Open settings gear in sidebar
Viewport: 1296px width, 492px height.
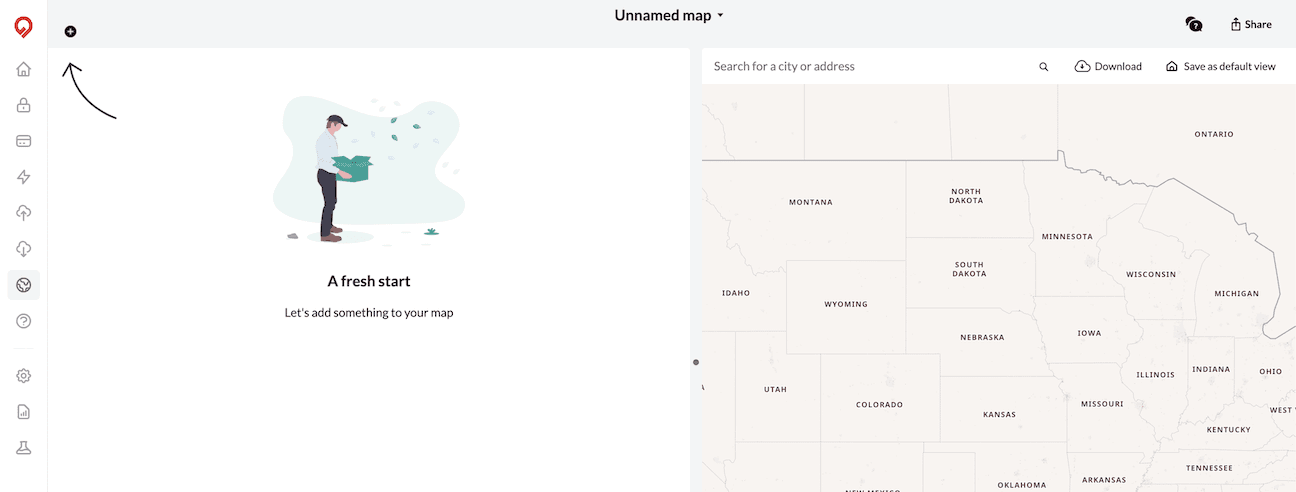24,376
